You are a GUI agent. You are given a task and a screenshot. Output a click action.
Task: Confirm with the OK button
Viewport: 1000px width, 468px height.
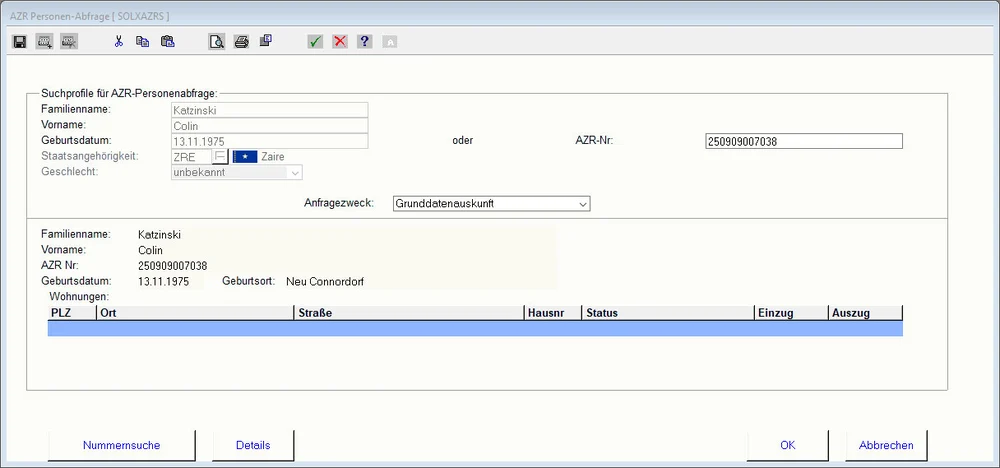tap(787, 445)
